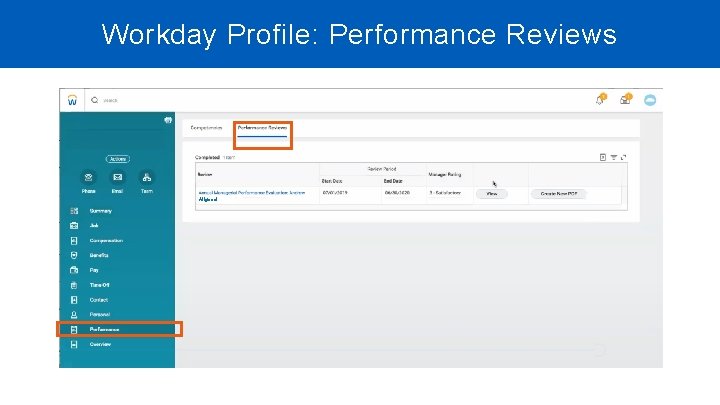
Task: Click the expand table fullscreen icon
Action: coord(623,157)
